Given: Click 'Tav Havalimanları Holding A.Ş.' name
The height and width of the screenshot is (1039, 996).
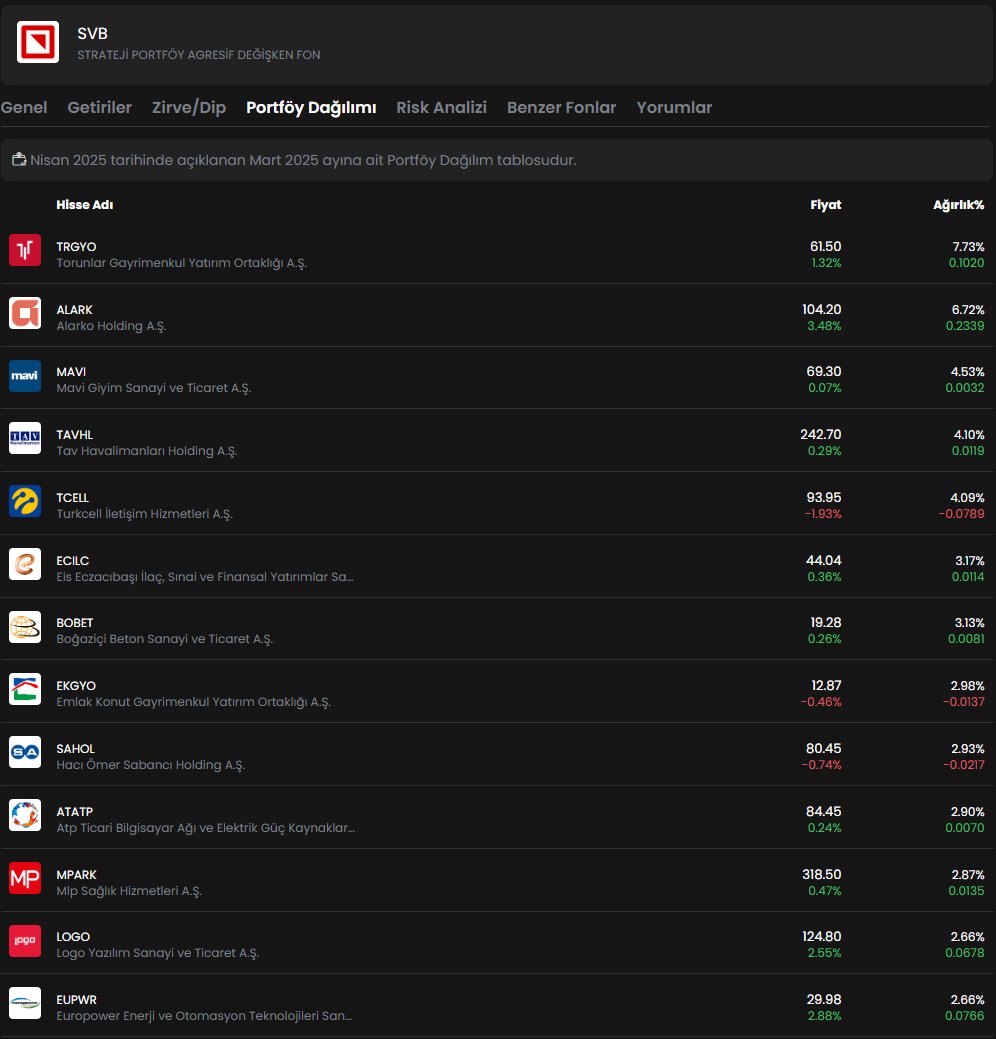Looking at the screenshot, I should pos(146,451).
